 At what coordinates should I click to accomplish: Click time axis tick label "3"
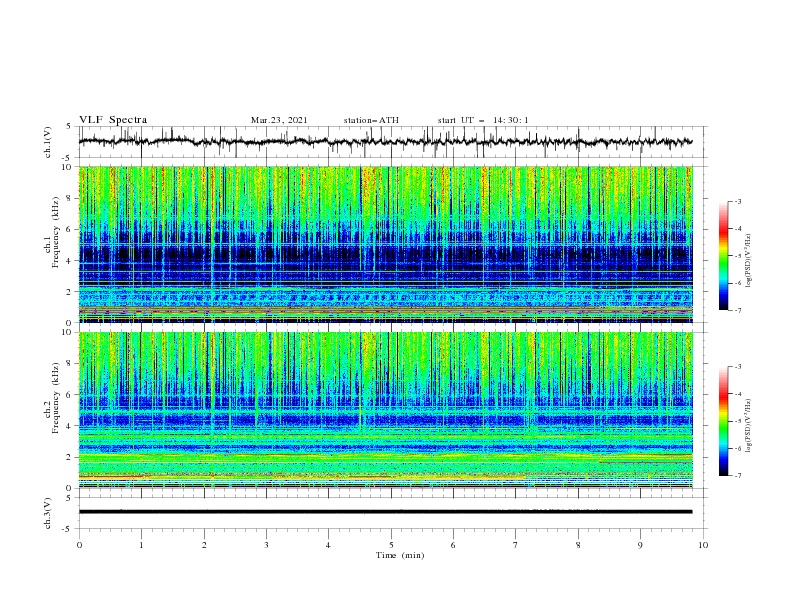pos(267,545)
